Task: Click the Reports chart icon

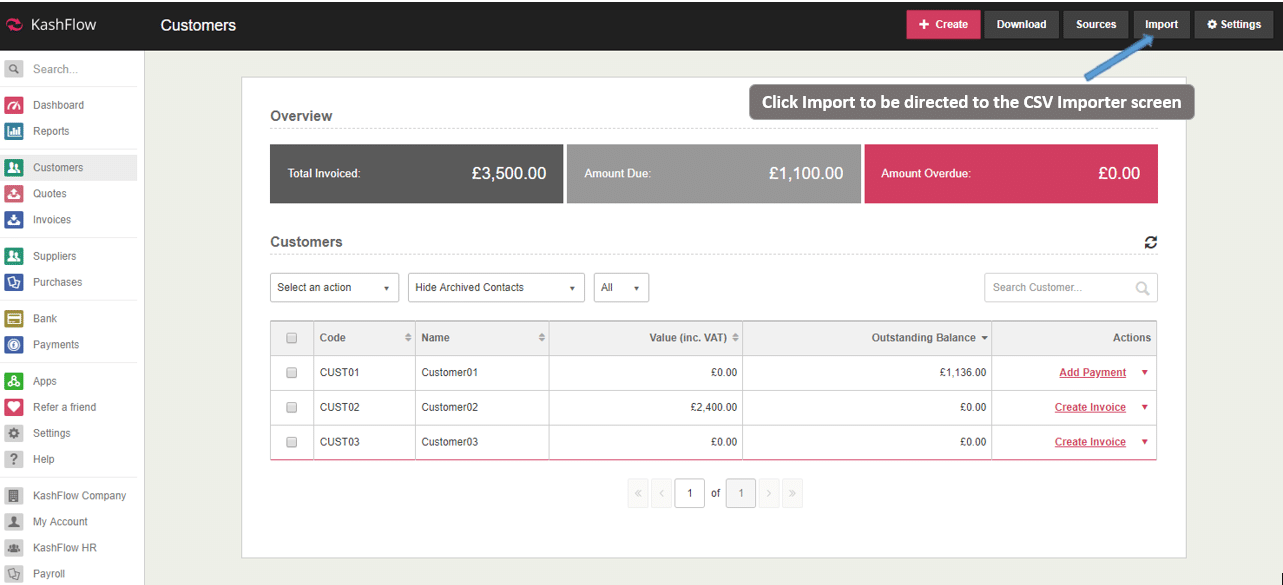Action: [14, 131]
